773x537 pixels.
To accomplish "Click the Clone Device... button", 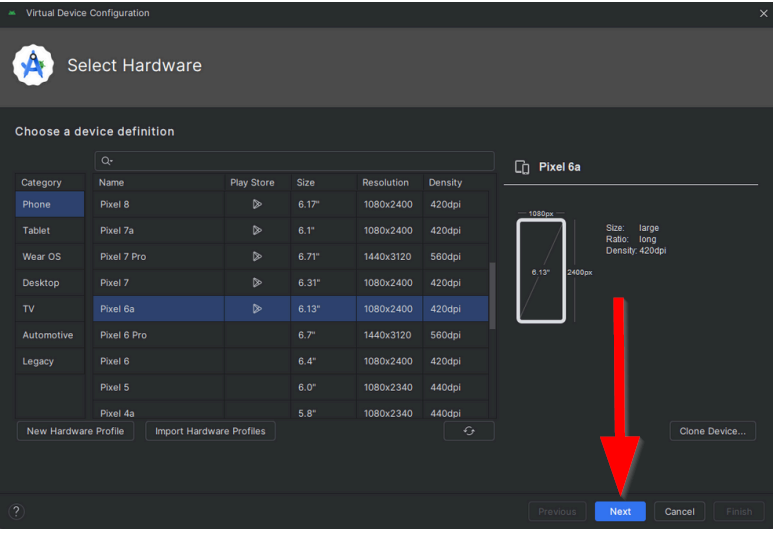I will (712, 431).
